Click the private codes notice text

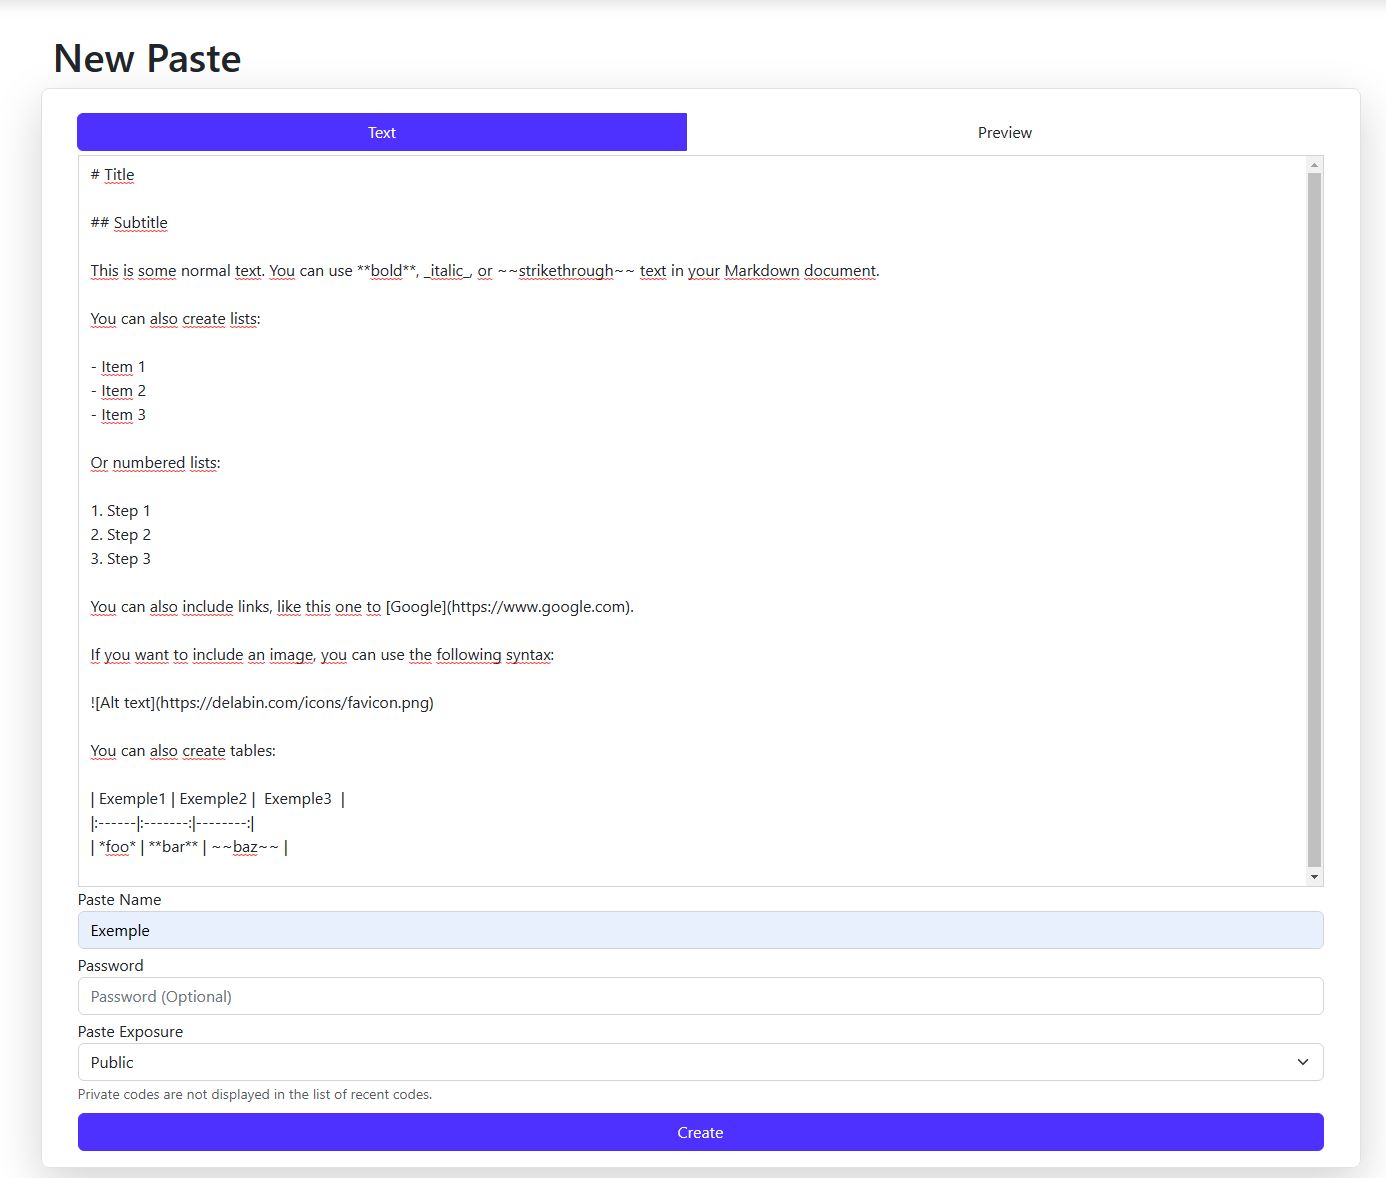coord(254,1094)
